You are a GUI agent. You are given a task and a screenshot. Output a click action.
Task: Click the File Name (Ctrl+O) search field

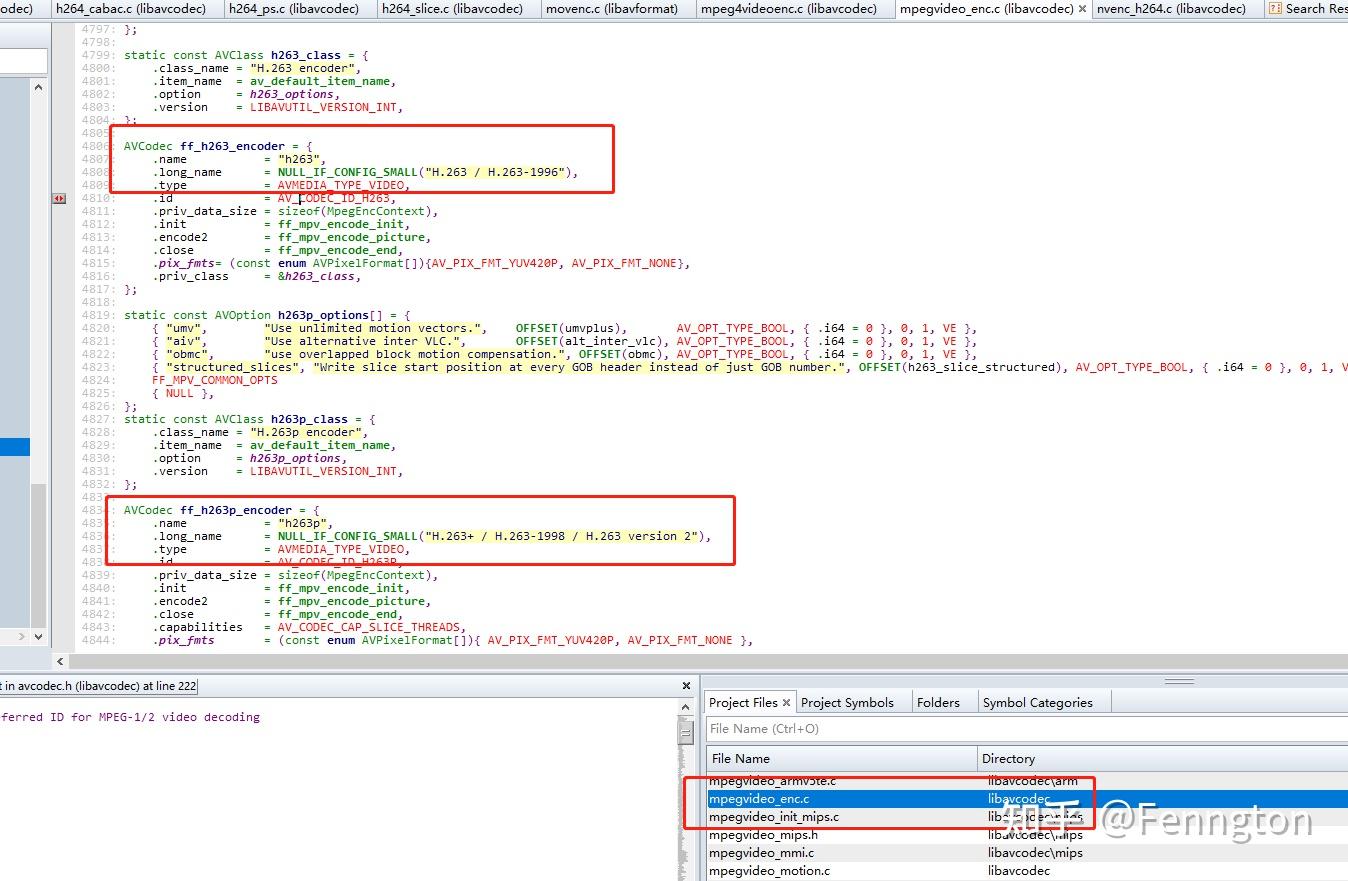pos(1026,729)
